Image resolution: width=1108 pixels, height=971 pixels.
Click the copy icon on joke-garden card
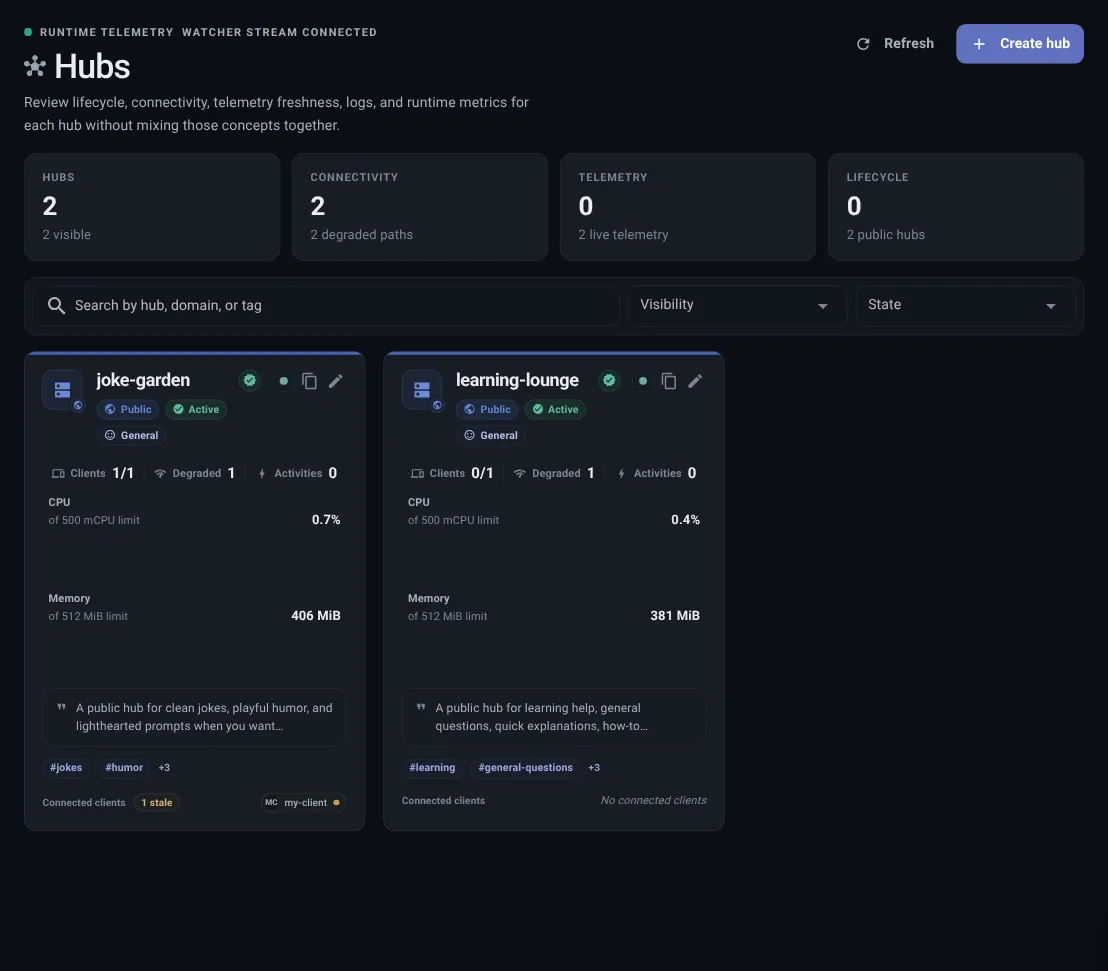(x=309, y=380)
